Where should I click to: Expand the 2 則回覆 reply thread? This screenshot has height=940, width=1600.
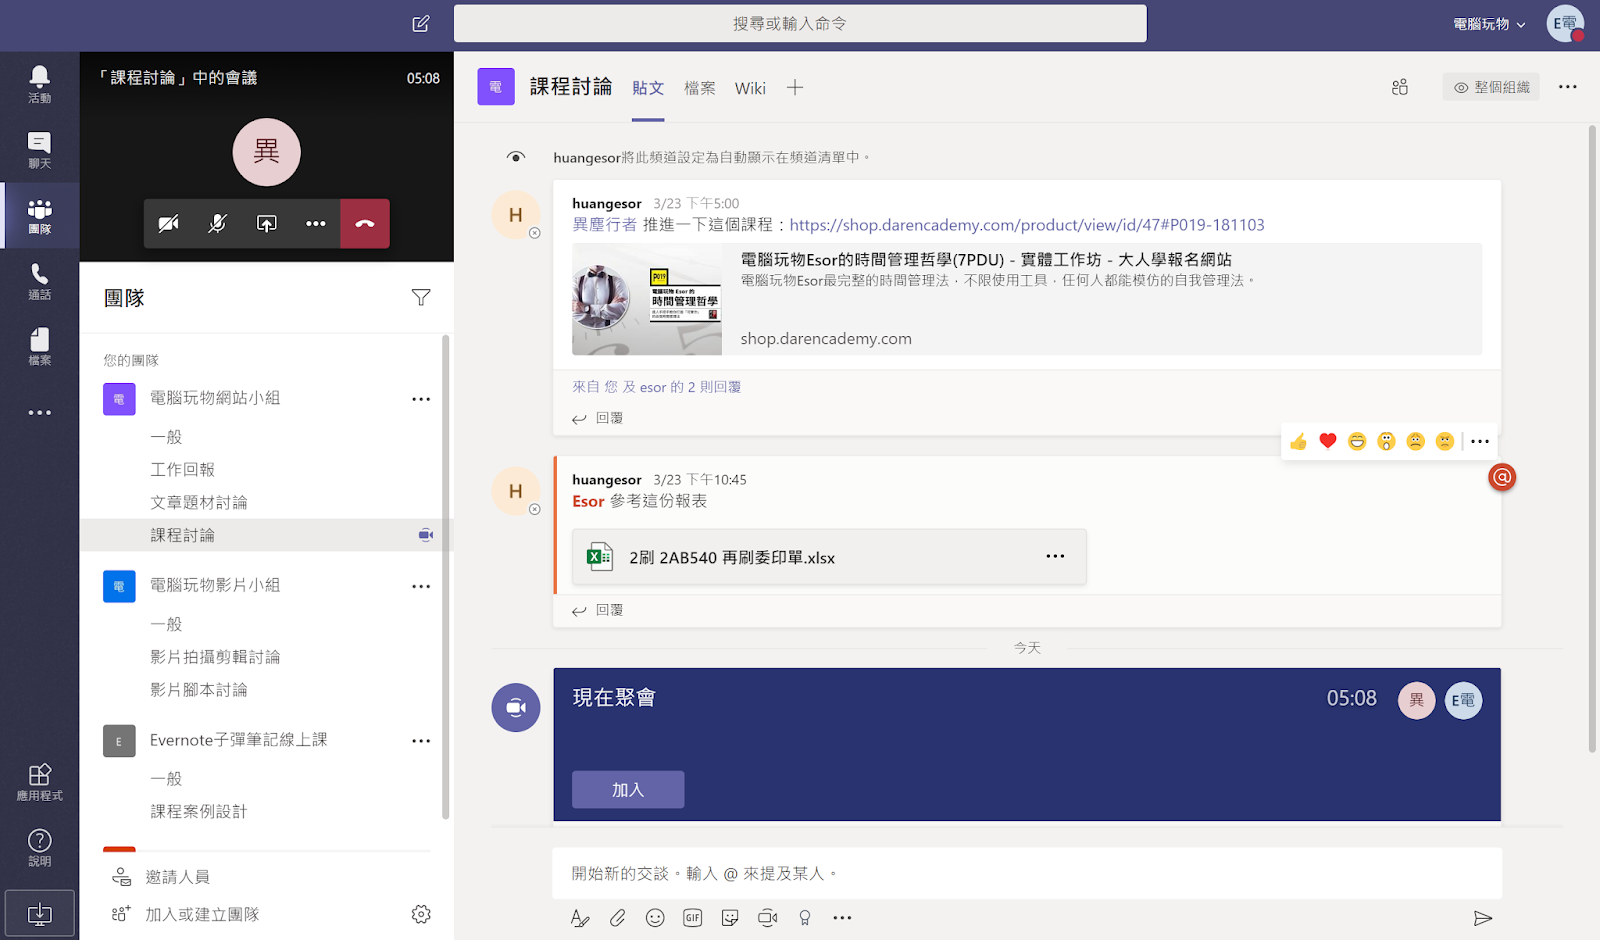pyautogui.click(x=656, y=387)
